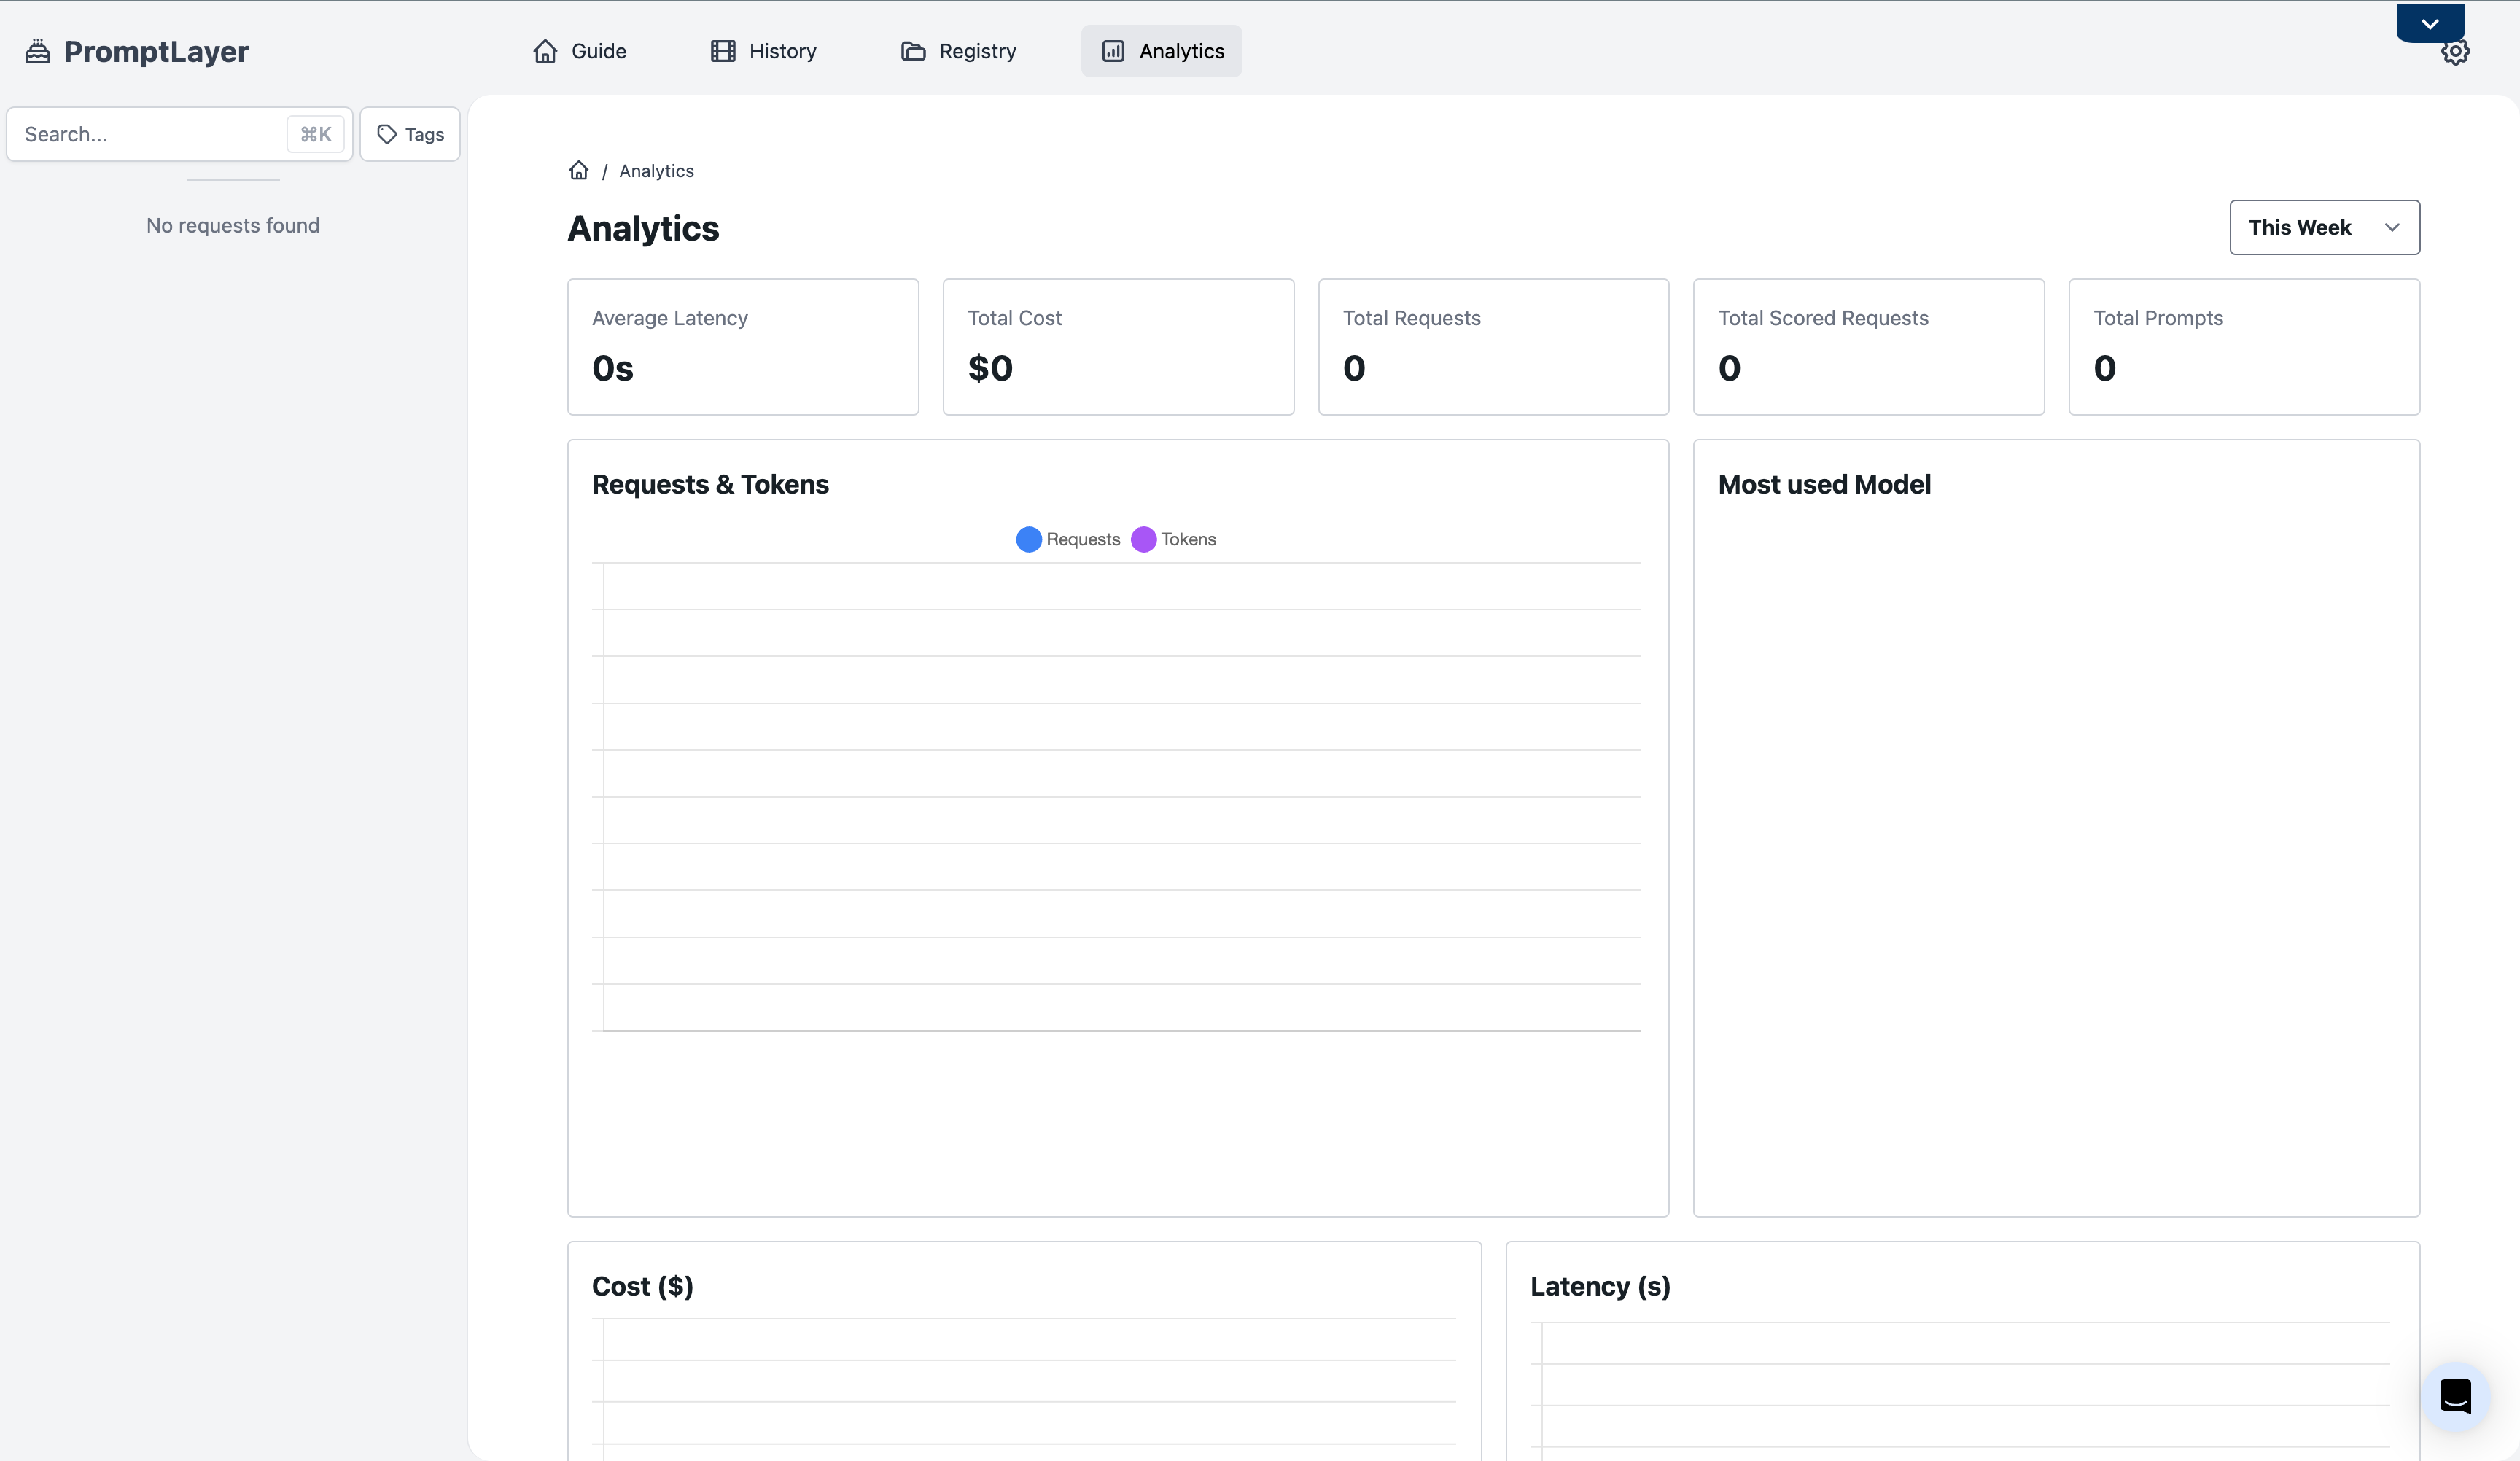Click the Analytics breadcrumb link

[656, 171]
